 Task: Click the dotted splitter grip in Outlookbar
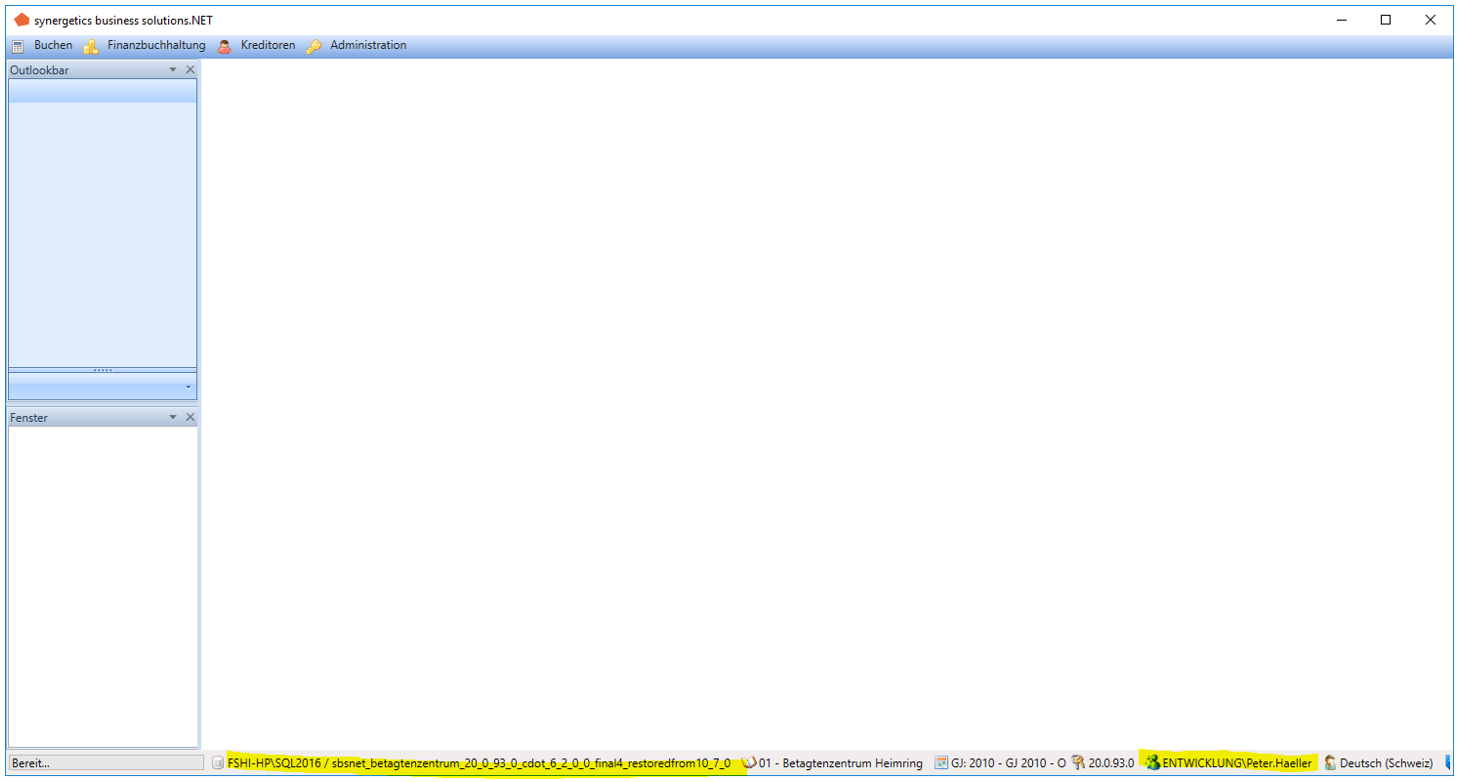coord(103,370)
